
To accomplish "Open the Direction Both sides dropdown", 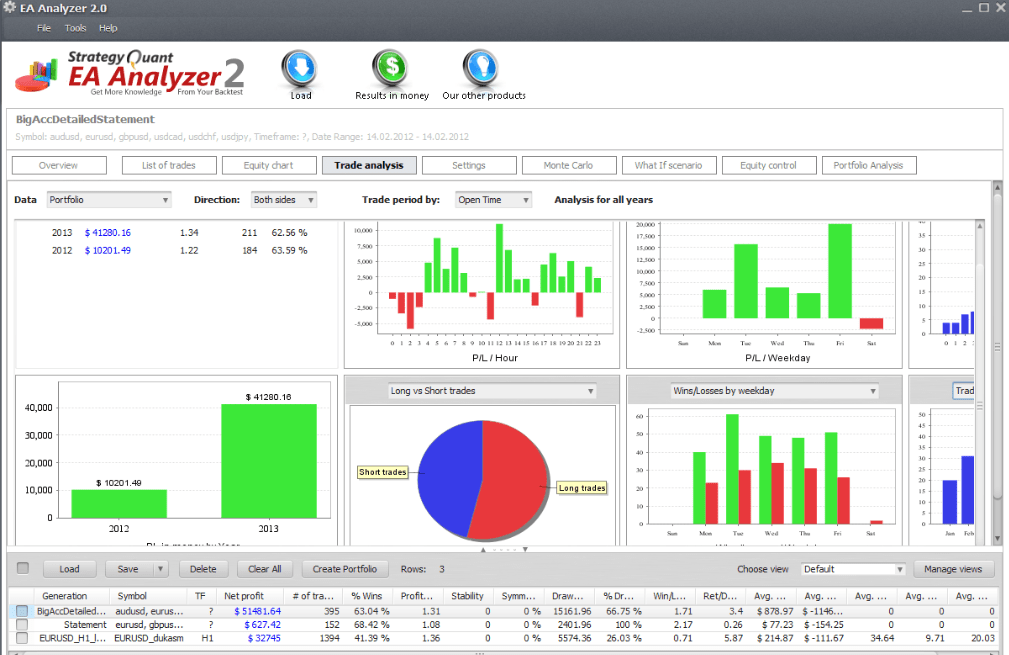I will [283, 200].
